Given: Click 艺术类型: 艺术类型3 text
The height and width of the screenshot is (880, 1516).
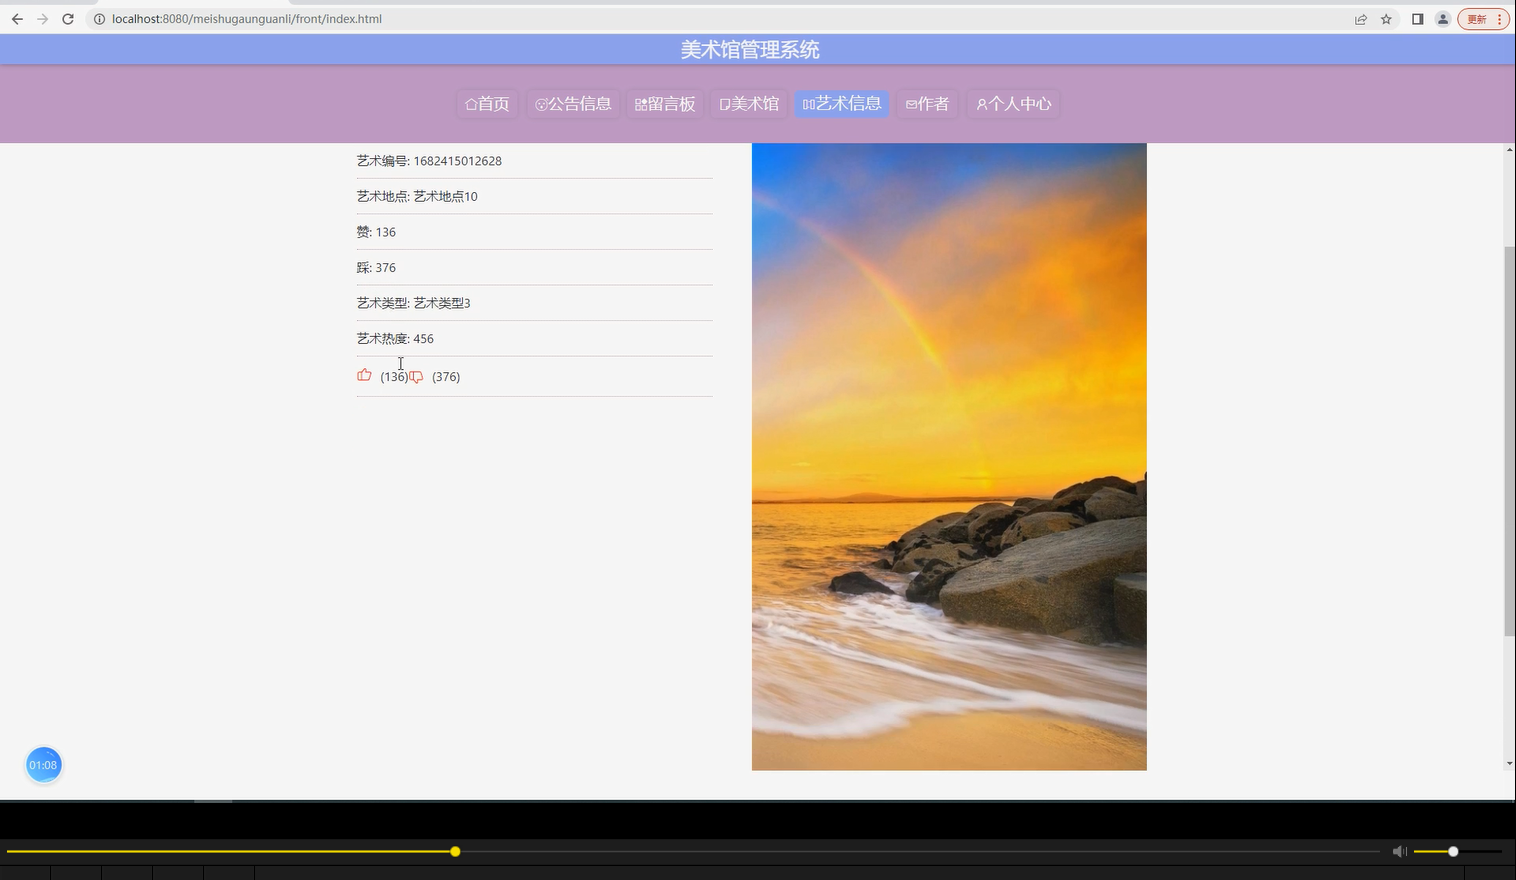Looking at the screenshot, I should [413, 303].
